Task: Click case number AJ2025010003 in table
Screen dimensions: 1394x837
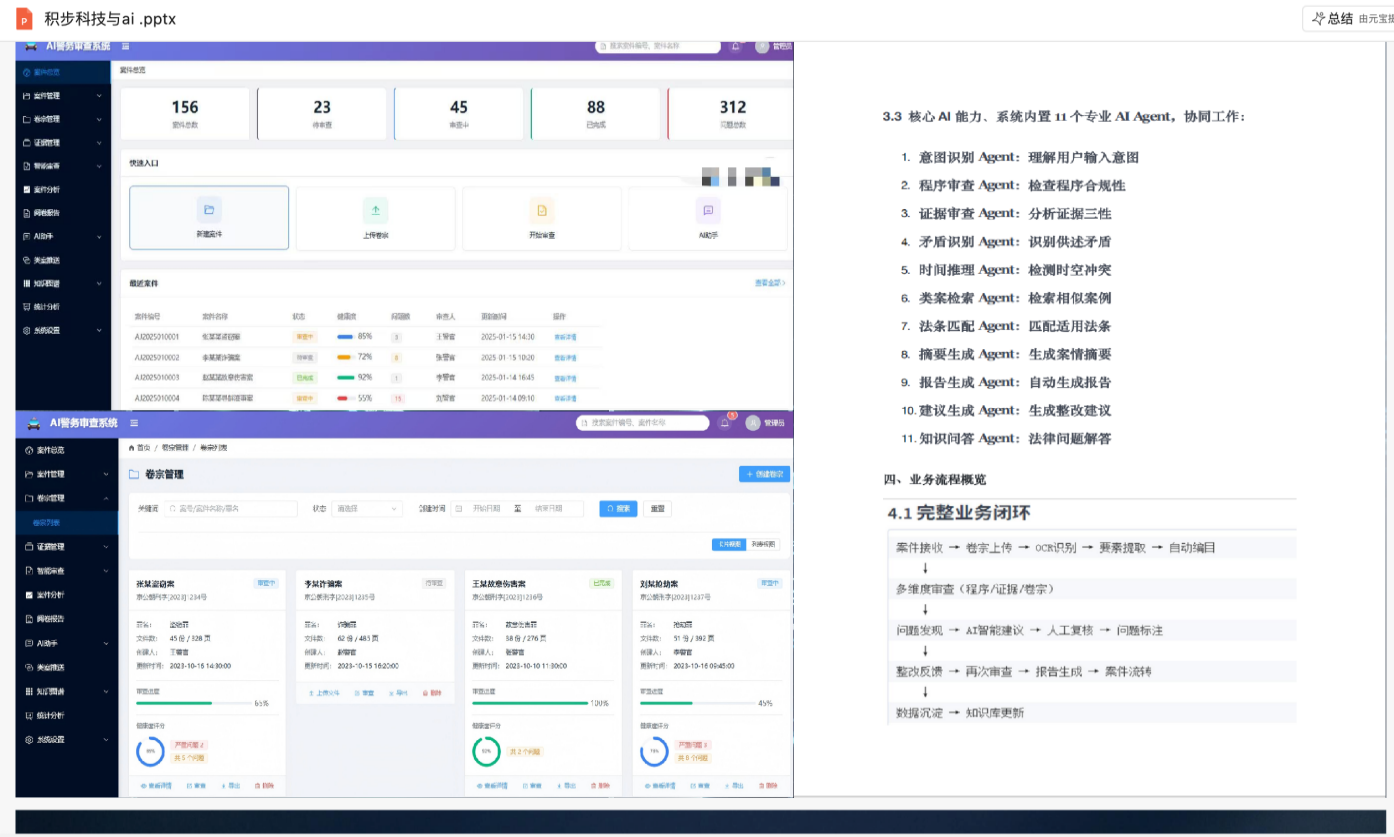Action: tap(157, 377)
